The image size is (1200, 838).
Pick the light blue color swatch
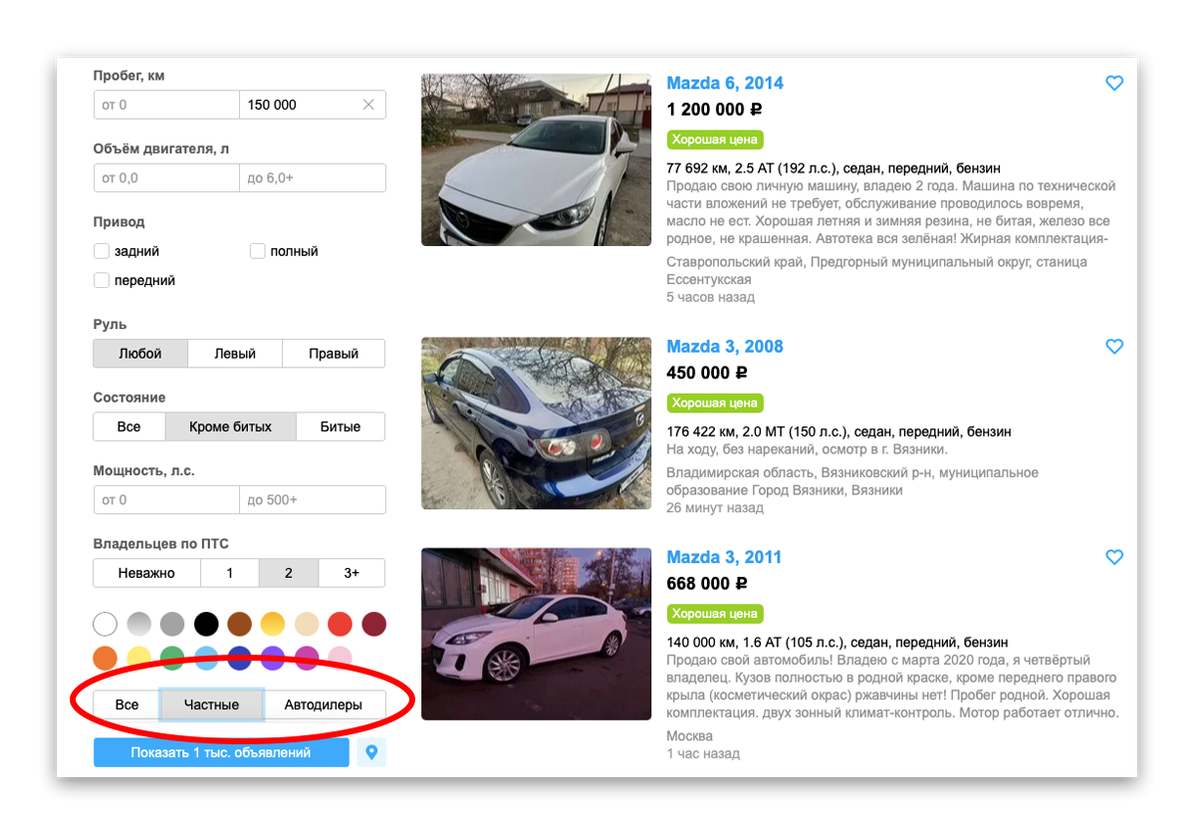point(206,658)
